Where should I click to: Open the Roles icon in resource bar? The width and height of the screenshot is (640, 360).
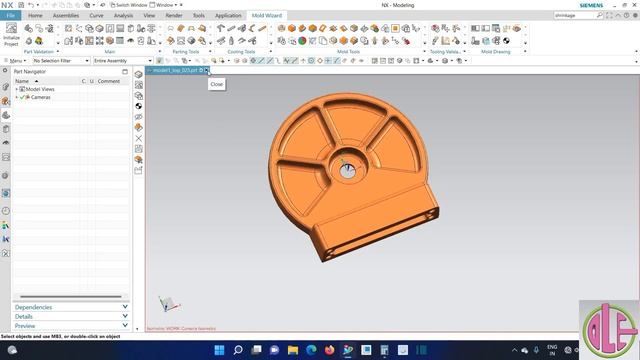6,225
